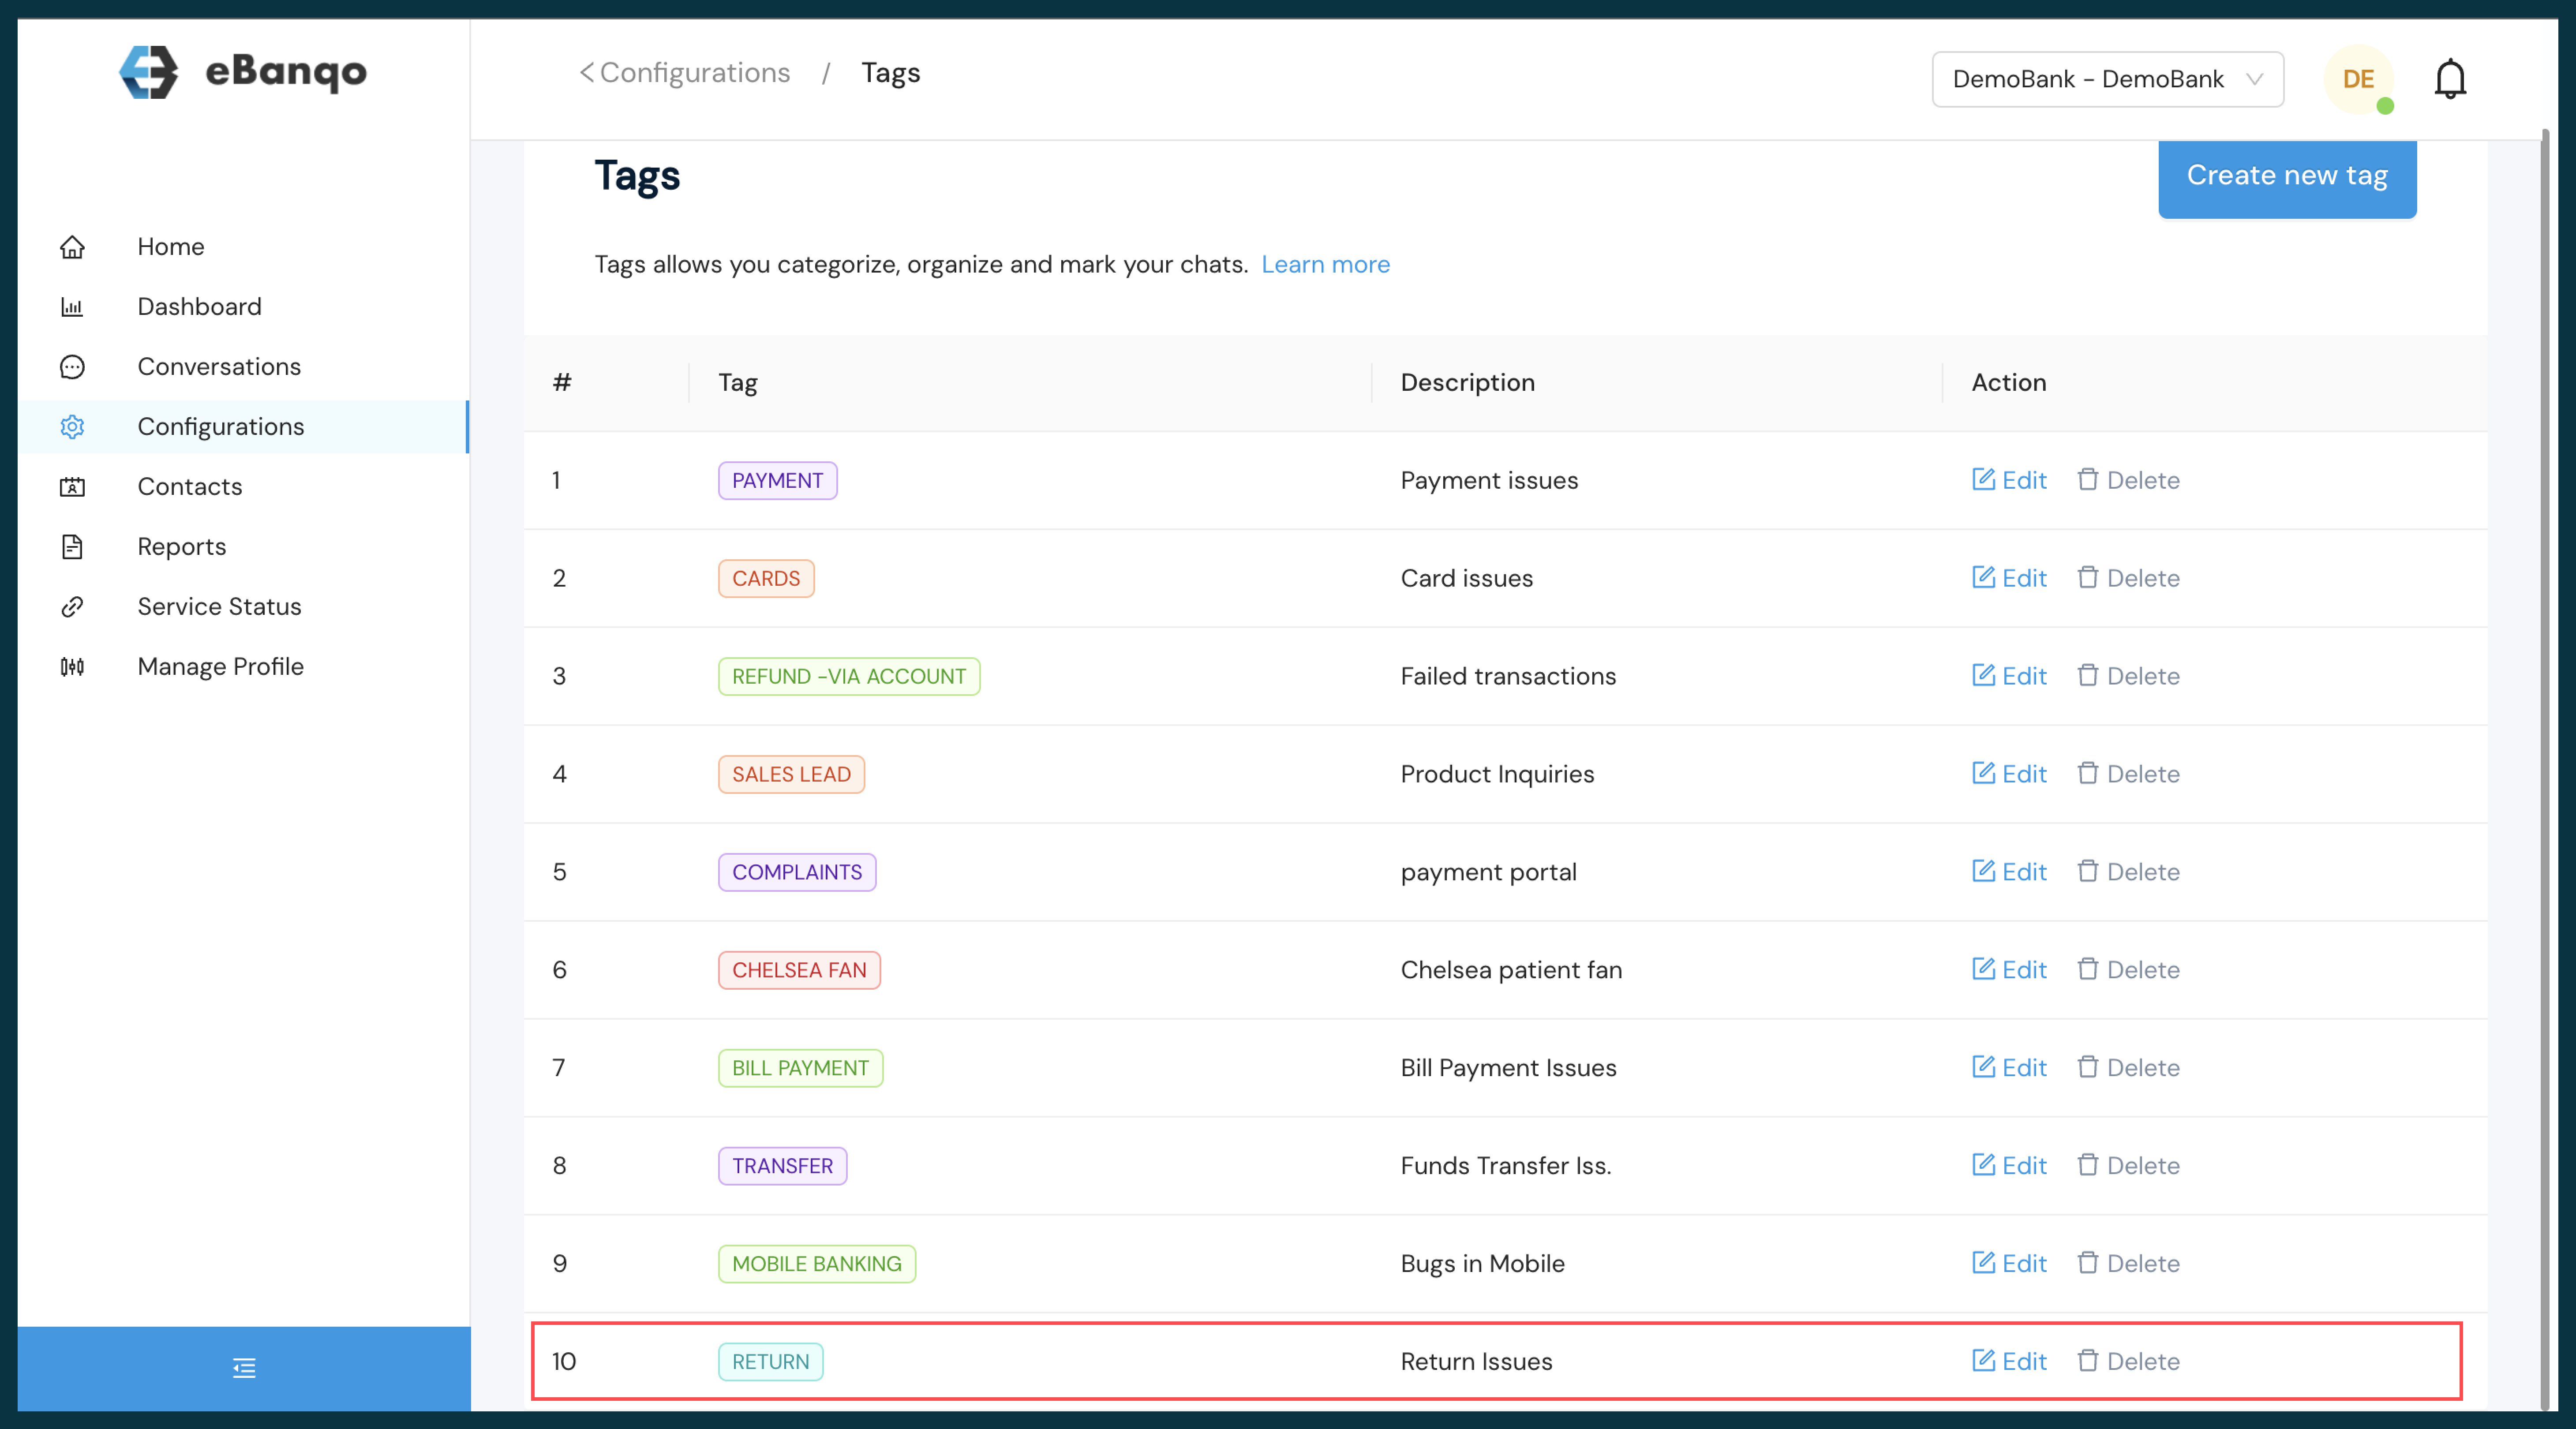Screen dimensions: 2576x1429
Task: Click the Tags breadcrumb label
Action: 890,73
